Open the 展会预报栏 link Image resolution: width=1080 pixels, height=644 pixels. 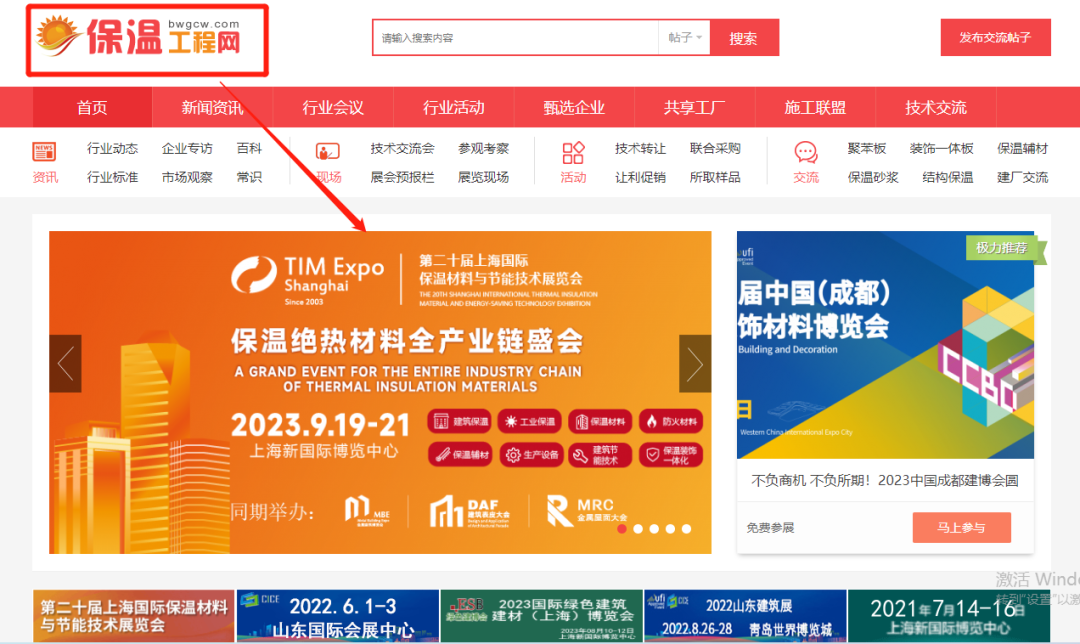coord(402,177)
